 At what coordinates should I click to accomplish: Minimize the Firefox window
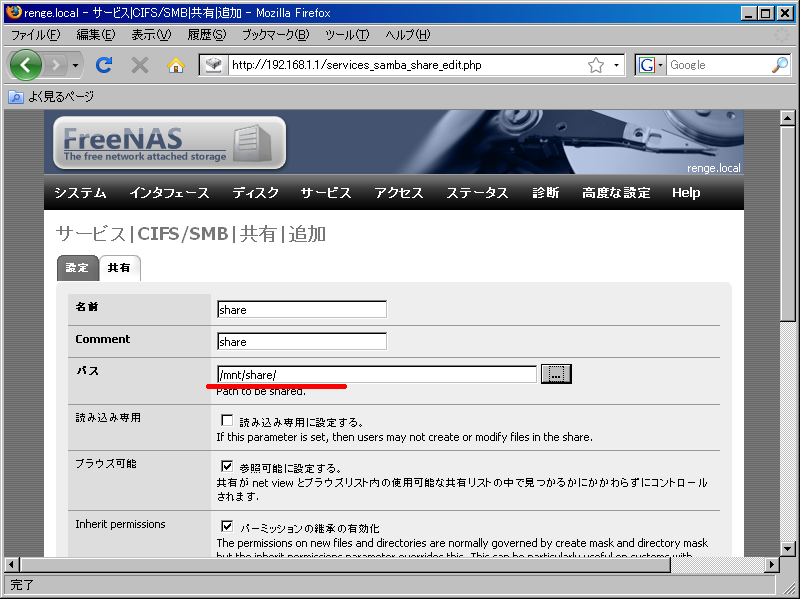click(748, 13)
